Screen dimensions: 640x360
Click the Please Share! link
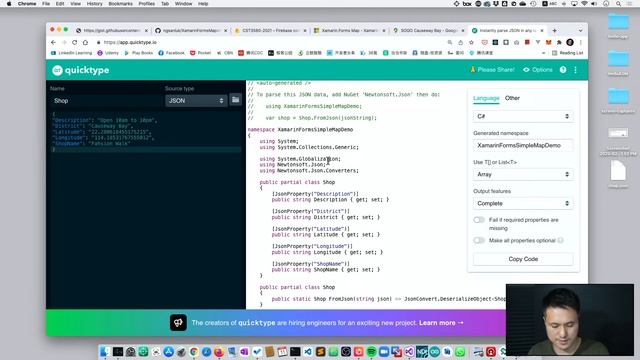click(493, 70)
